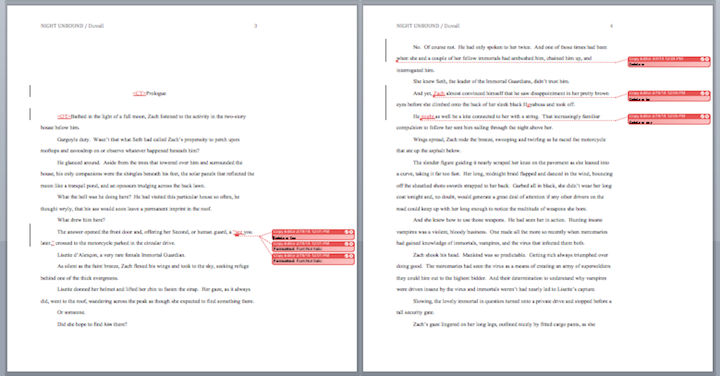Click the red inserted word 'might' on page 4
Screen dimensions: 720x376
(x=427, y=117)
